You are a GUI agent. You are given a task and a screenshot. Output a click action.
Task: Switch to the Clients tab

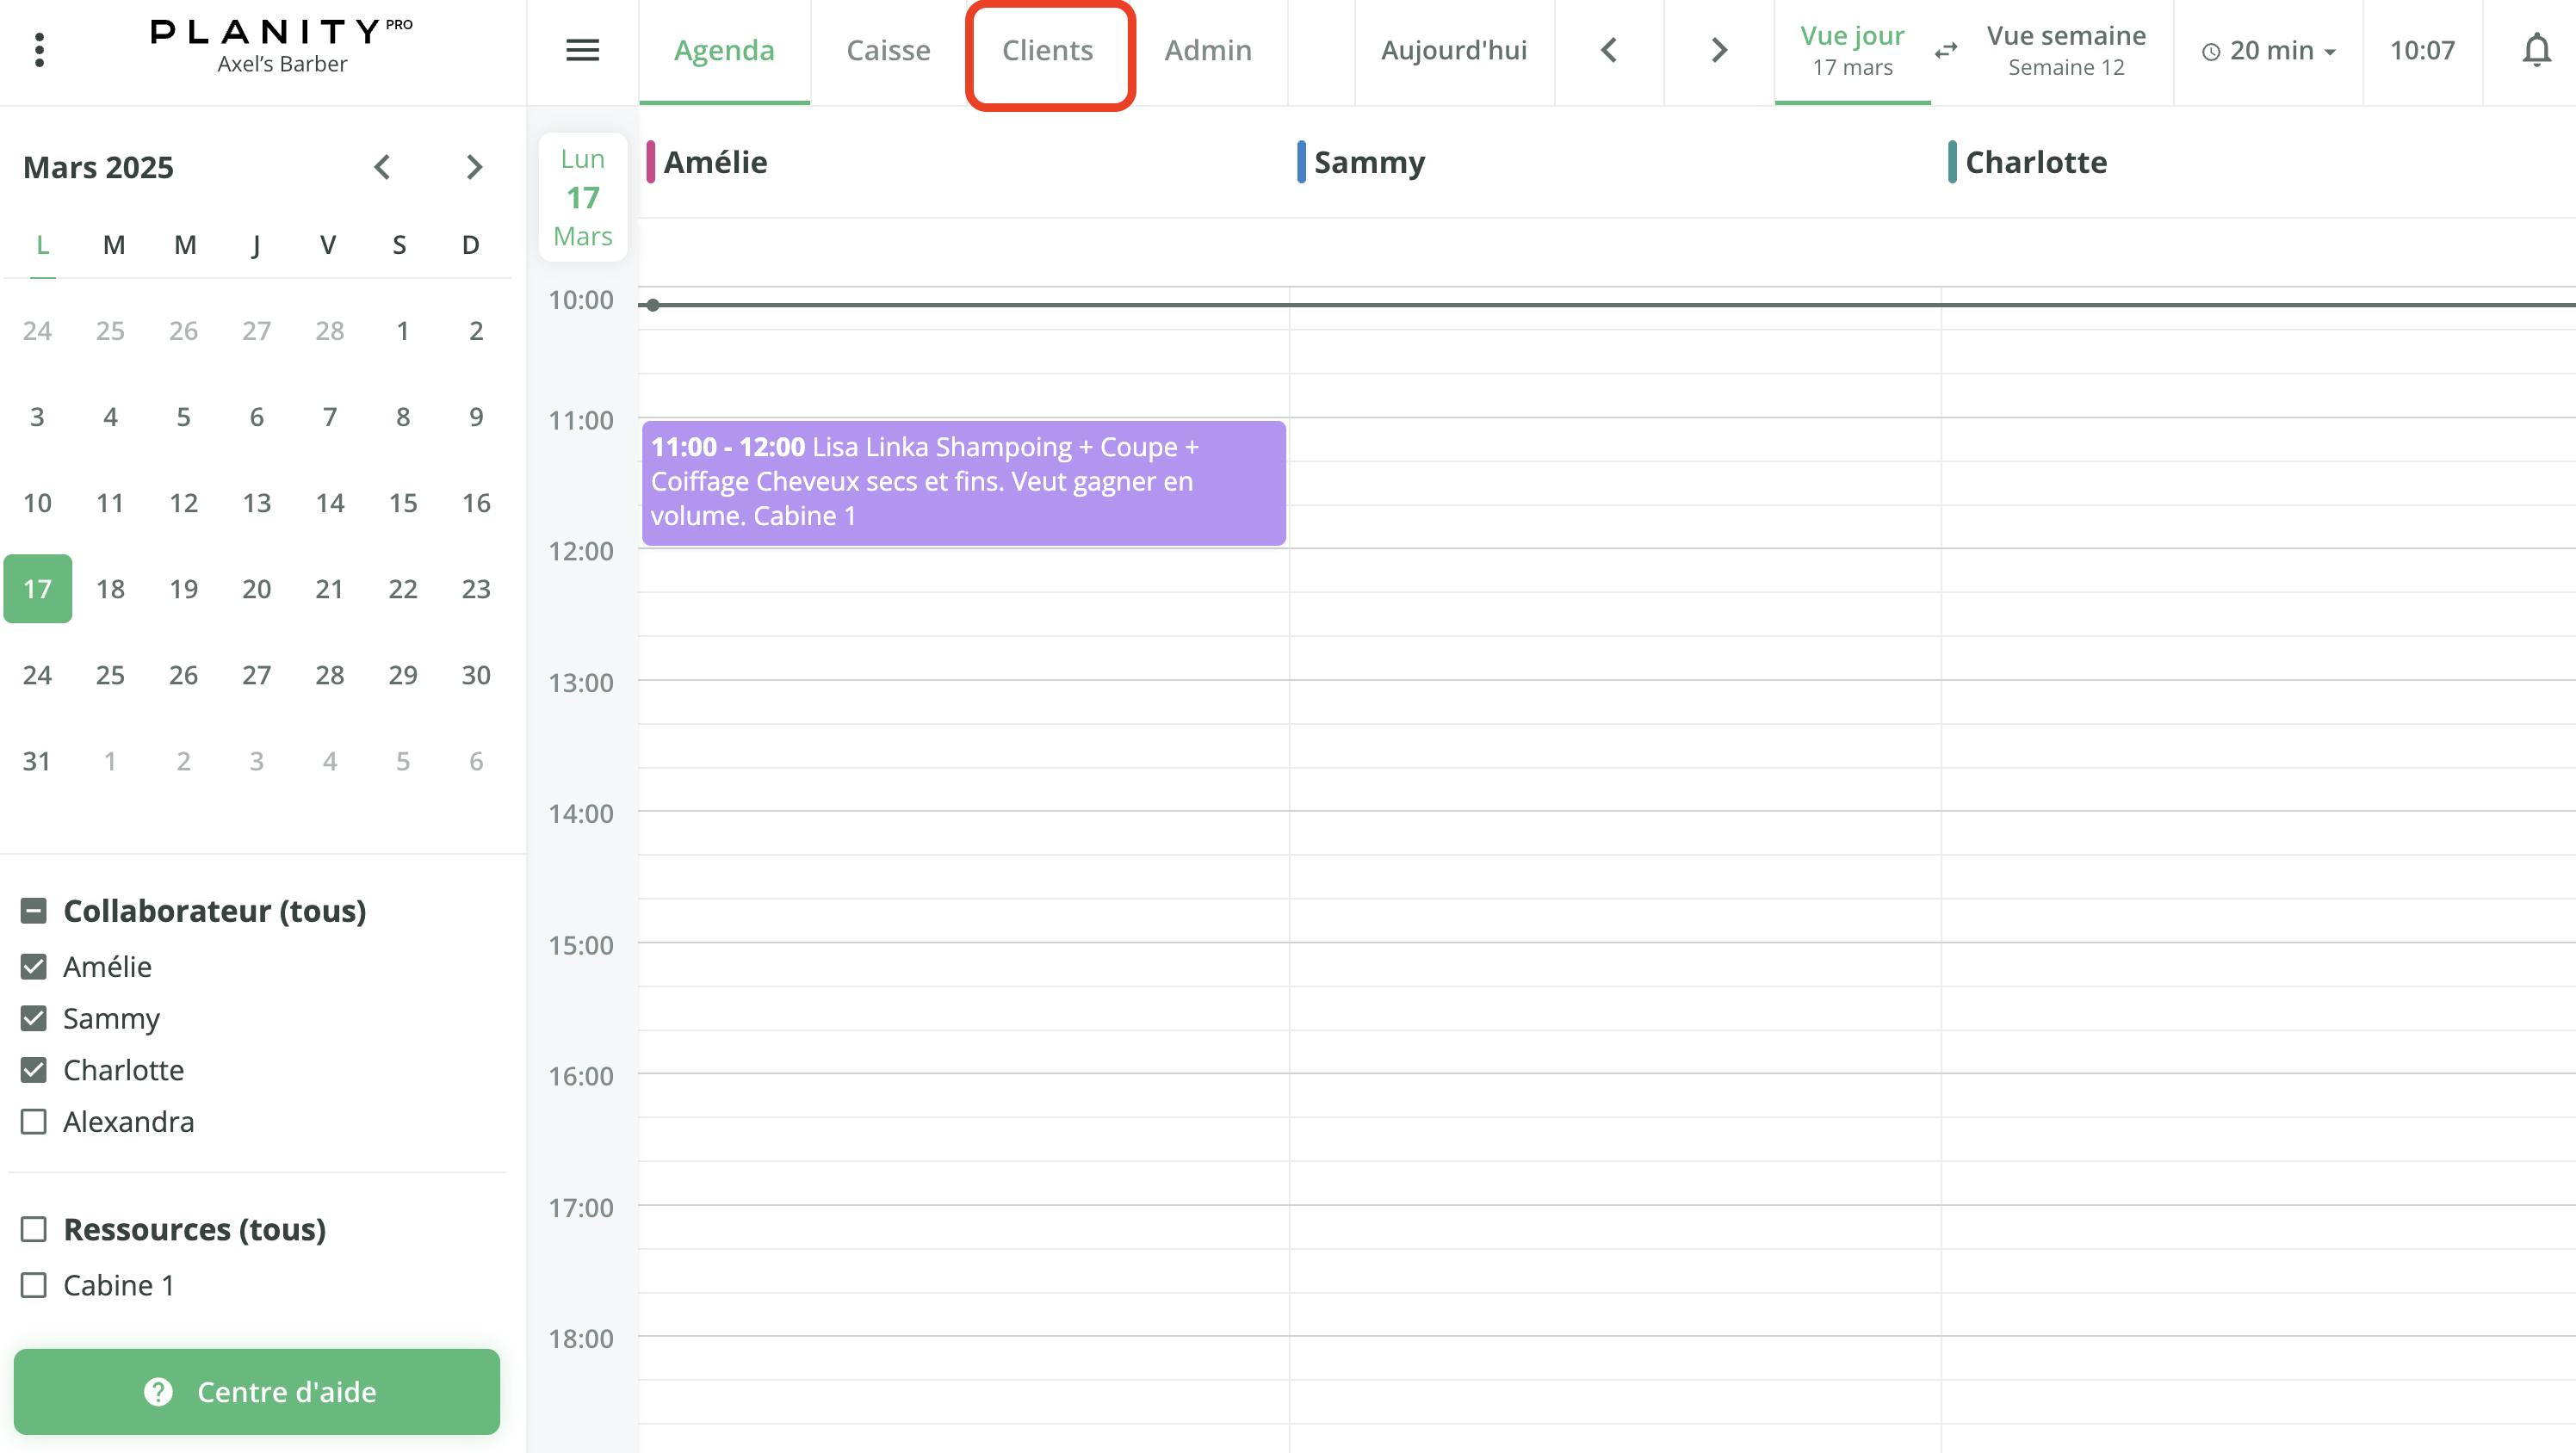tap(1048, 50)
